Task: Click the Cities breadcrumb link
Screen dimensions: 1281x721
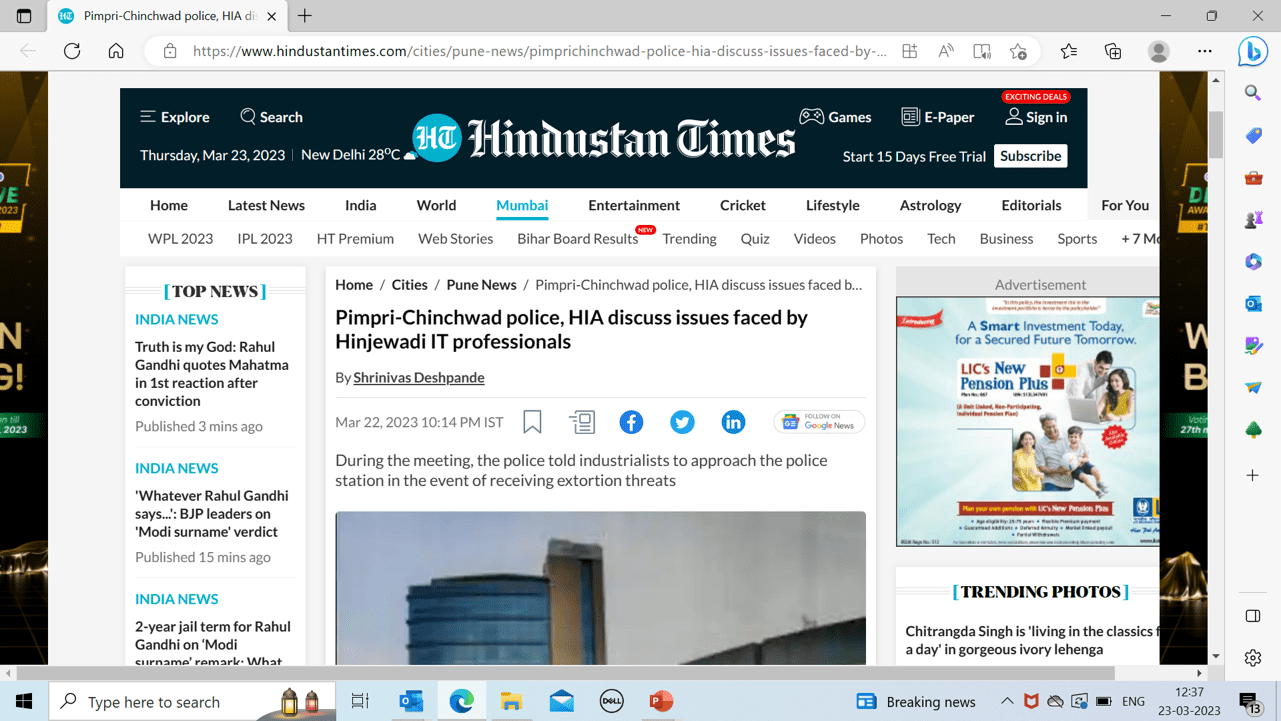Action: click(x=409, y=285)
